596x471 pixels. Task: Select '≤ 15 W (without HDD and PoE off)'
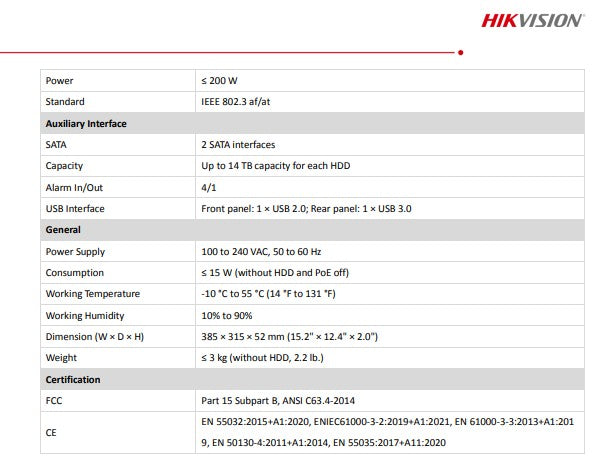[275, 273]
